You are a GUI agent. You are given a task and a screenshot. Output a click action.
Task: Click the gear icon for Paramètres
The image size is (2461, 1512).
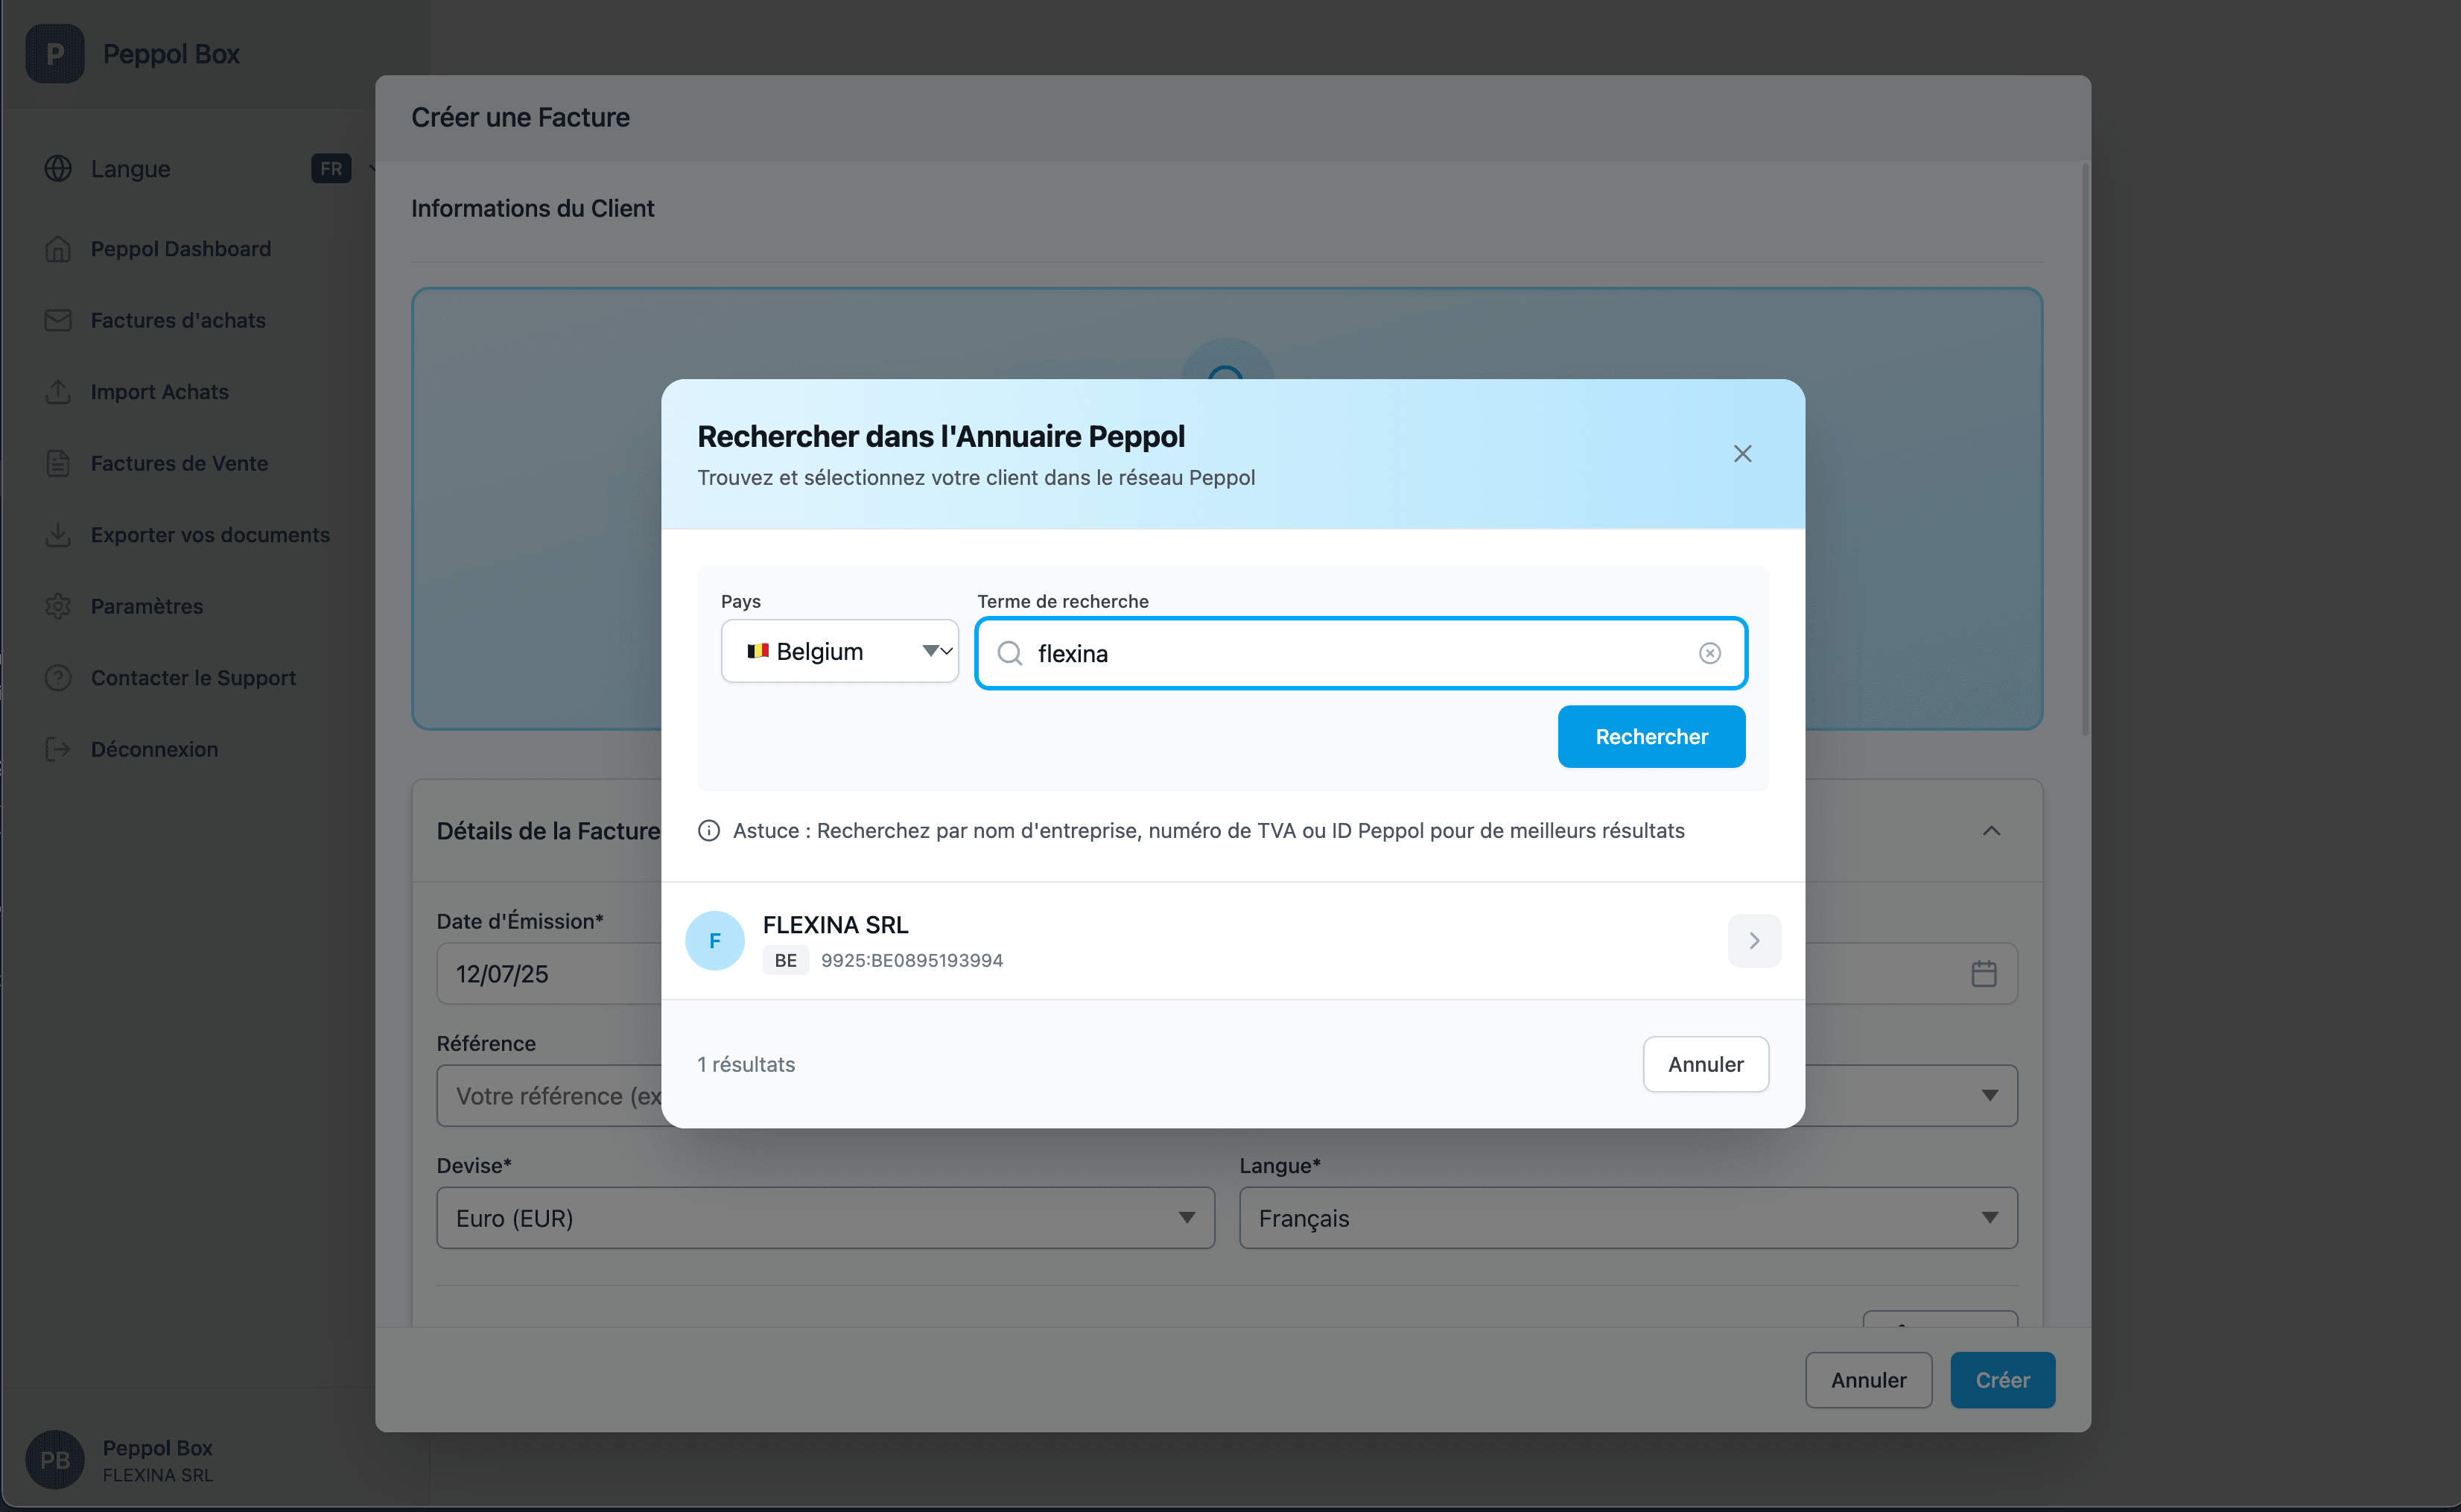pyautogui.click(x=58, y=606)
